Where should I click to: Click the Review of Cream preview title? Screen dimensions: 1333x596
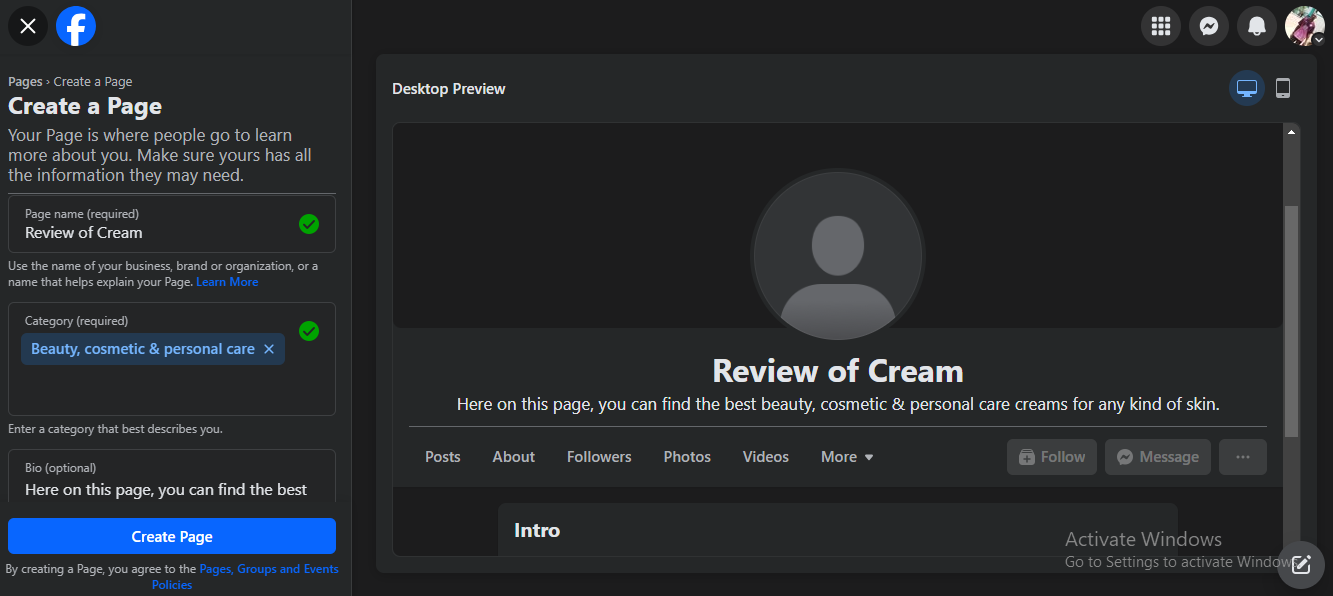[x=838, y=371]
